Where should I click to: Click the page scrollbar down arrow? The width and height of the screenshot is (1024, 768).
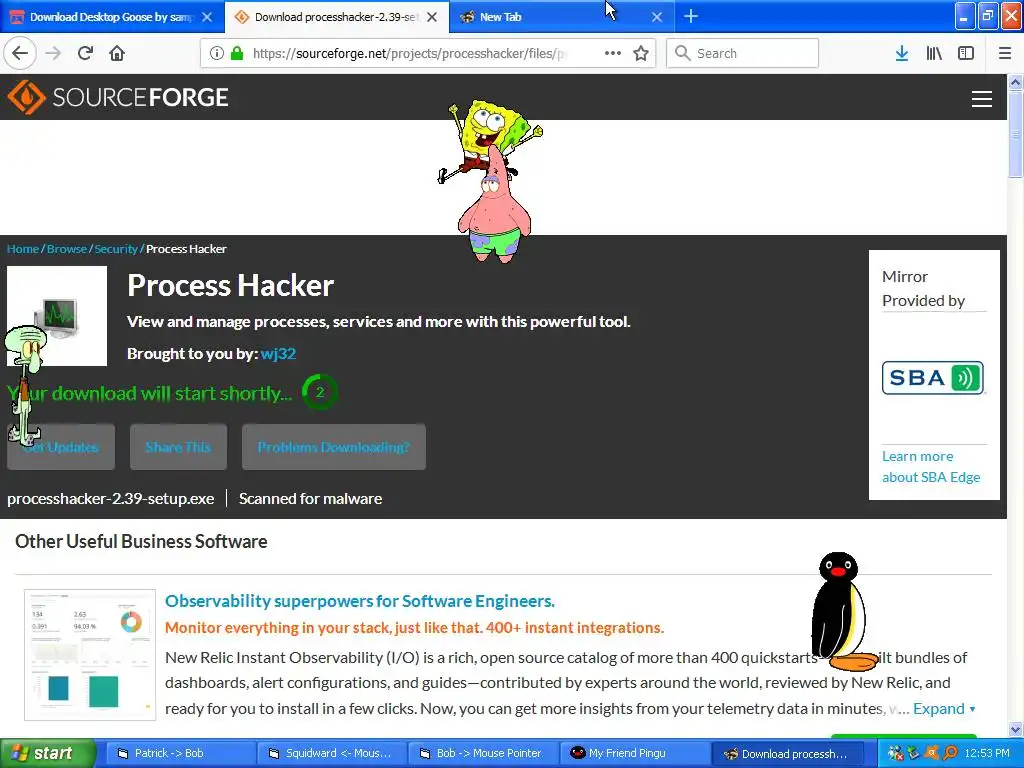[1015, 729]
